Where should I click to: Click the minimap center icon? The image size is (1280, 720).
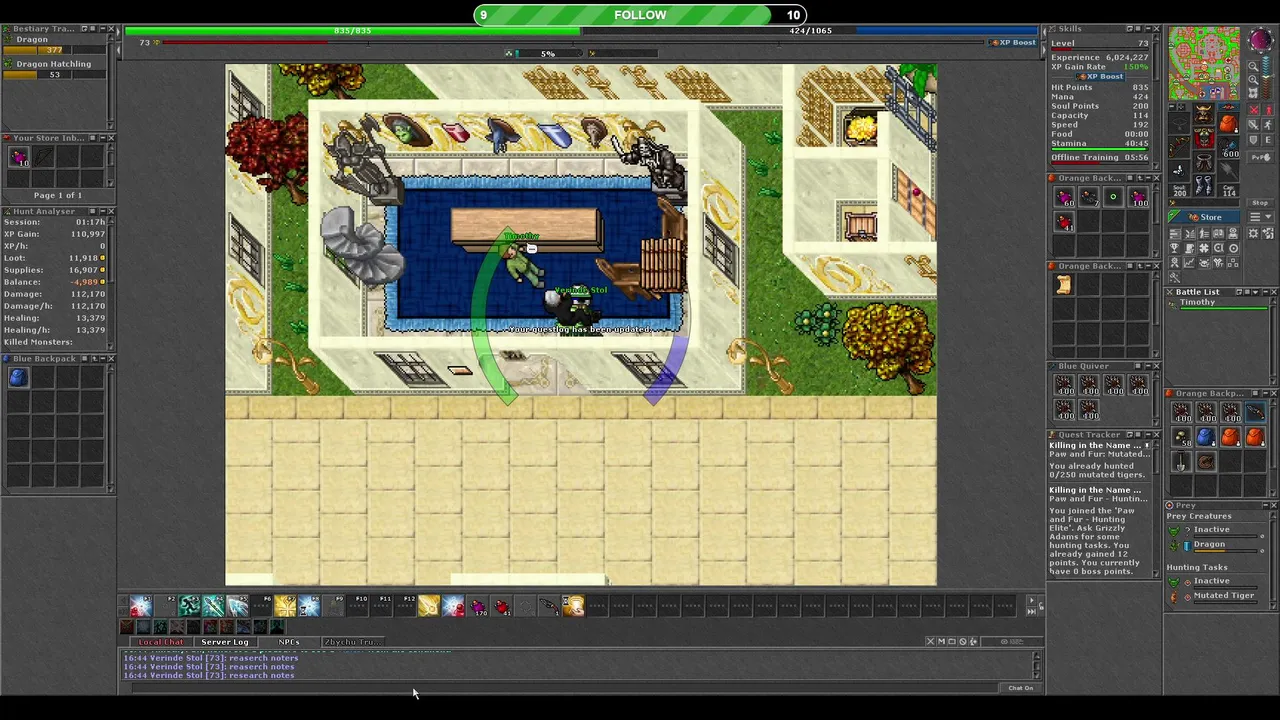pyautogui.click(x=1253, y=92)
